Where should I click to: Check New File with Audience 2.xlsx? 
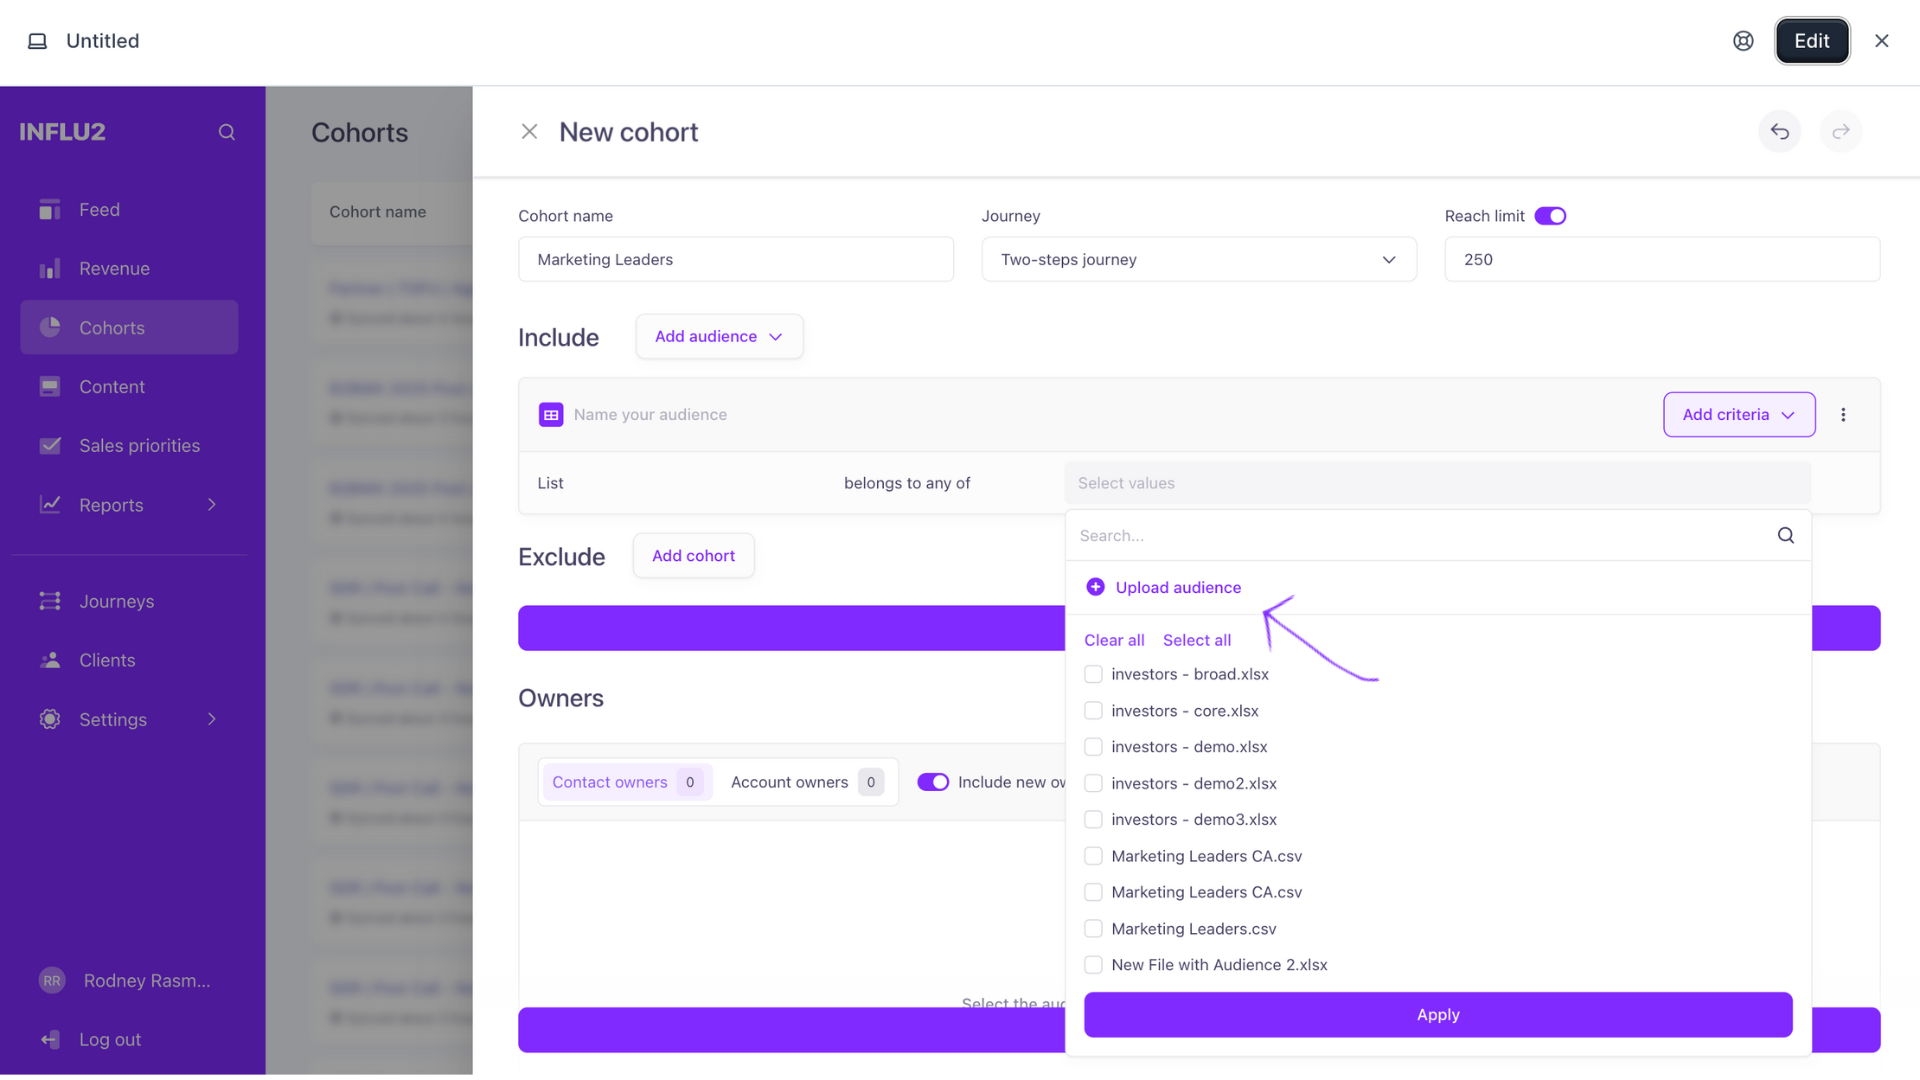pos(1093,965)
